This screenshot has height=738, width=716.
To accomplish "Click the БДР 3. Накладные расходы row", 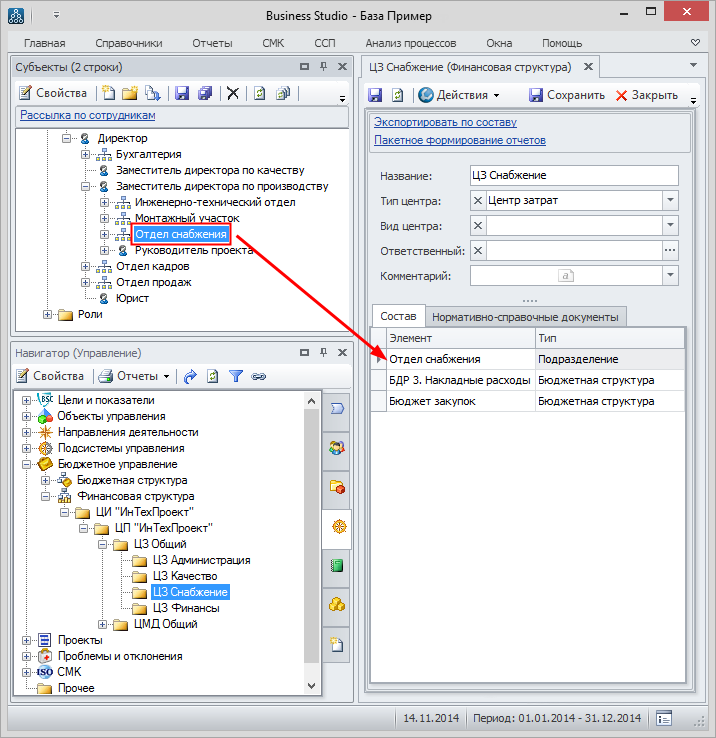I will (x=527, y=380).
